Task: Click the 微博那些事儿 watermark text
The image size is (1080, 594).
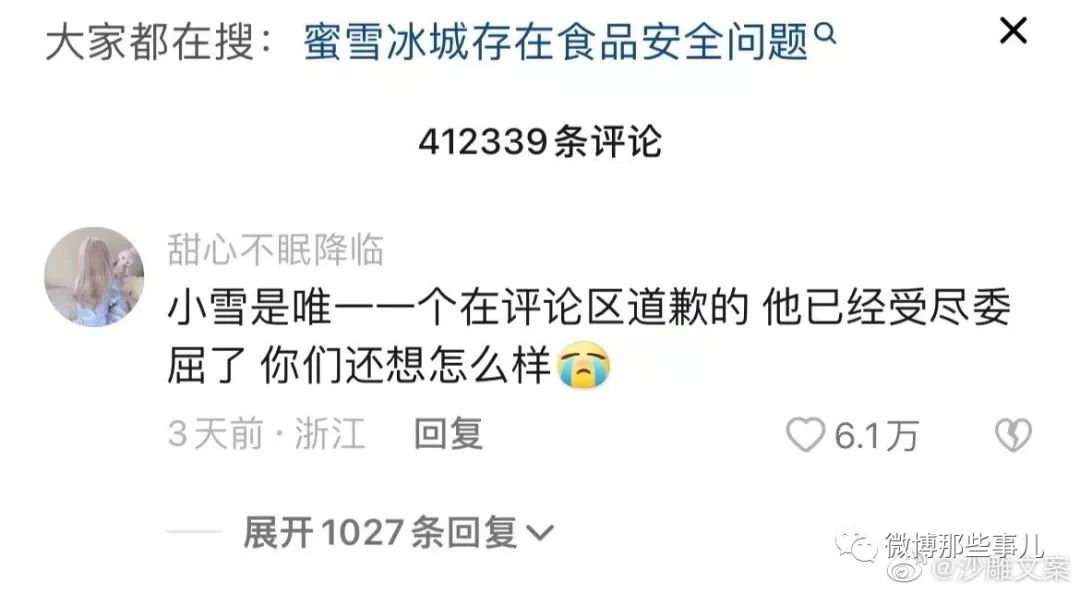Action: [964, 544]
